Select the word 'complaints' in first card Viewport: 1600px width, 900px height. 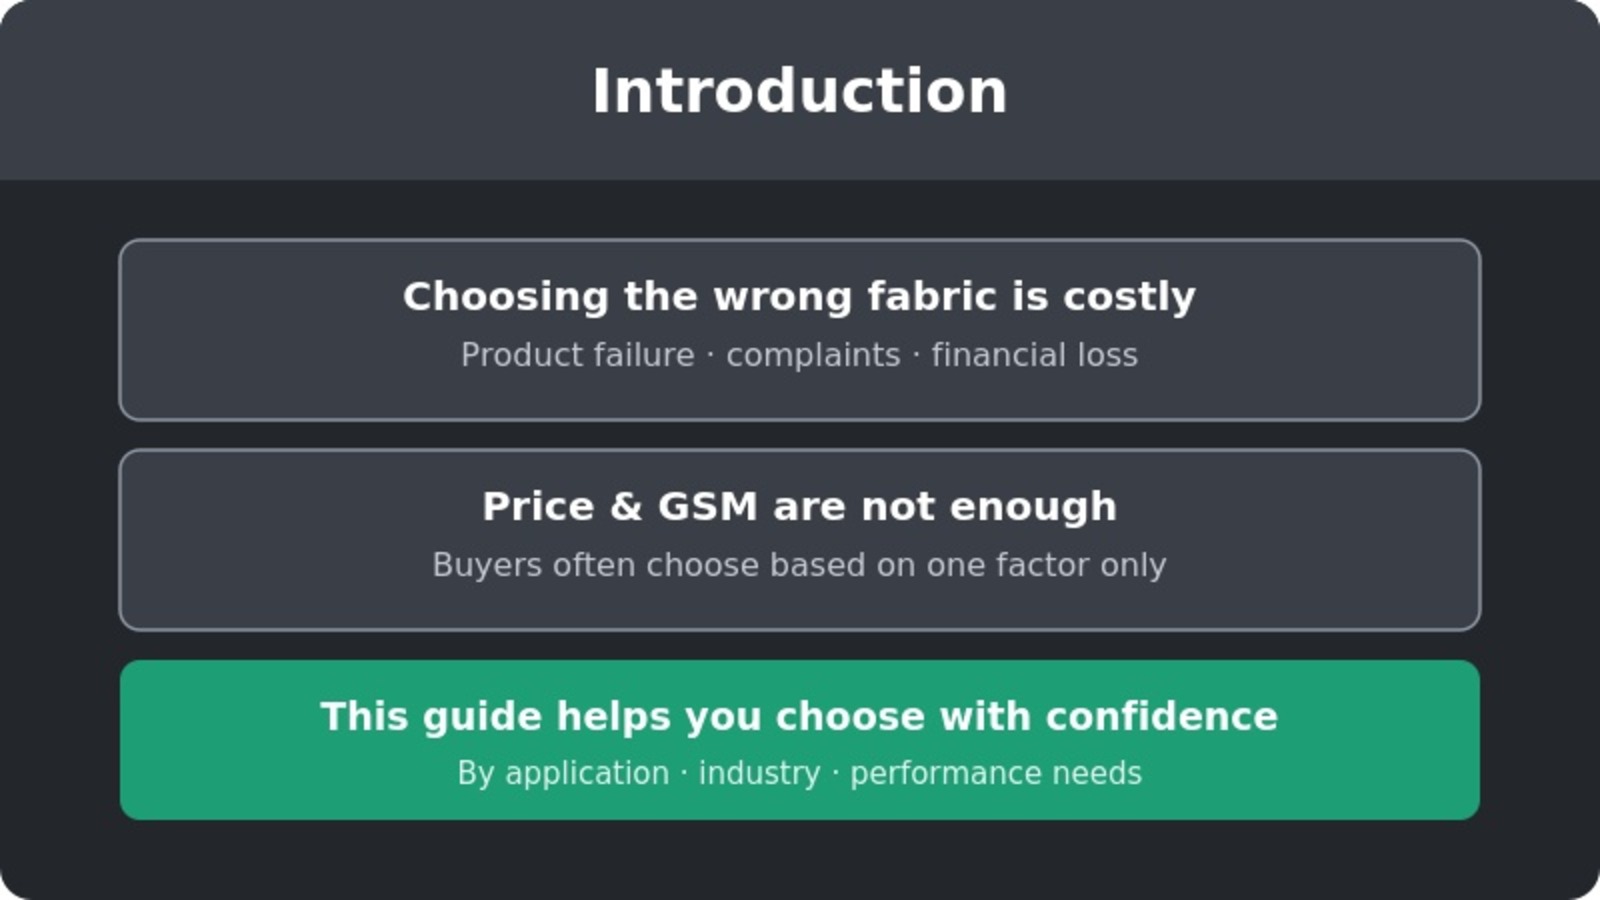[x=813, y=356]
